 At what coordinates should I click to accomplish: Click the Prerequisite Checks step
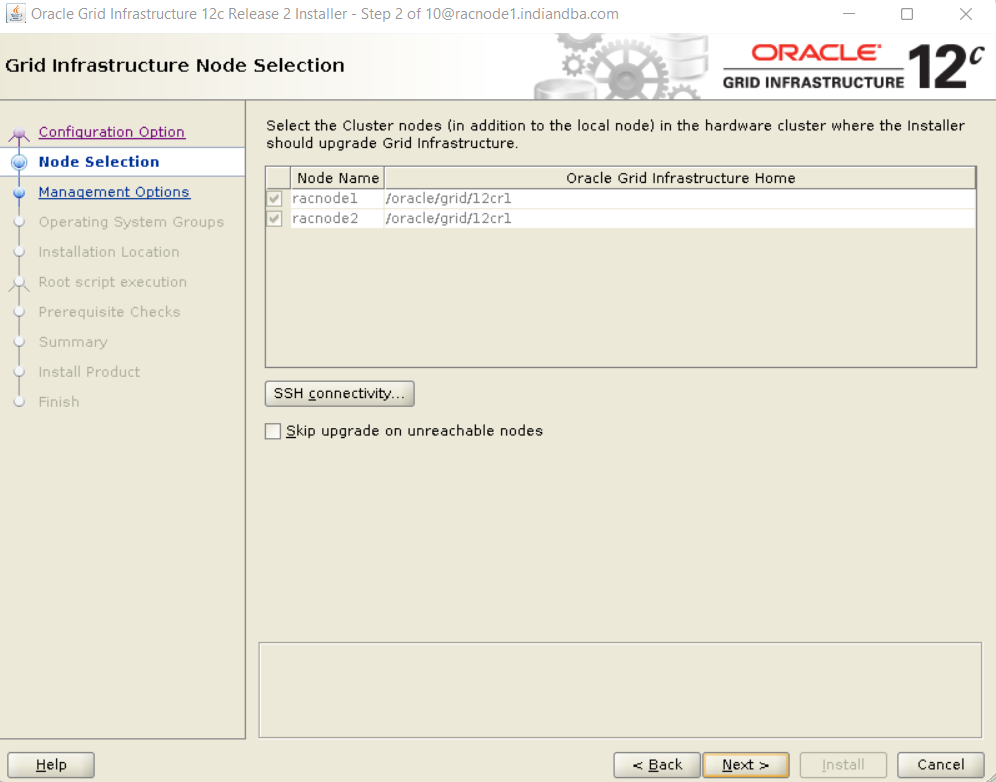coord(109,312)
